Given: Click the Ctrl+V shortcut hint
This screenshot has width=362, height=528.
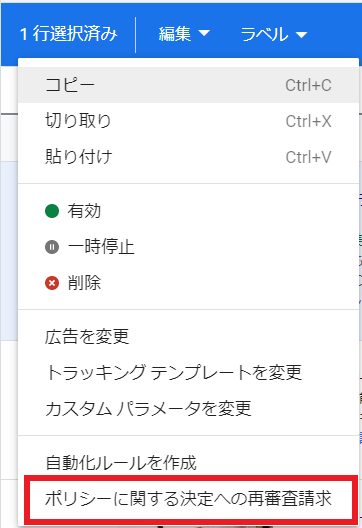Looking at the screenshot, I should pos(308,157).
